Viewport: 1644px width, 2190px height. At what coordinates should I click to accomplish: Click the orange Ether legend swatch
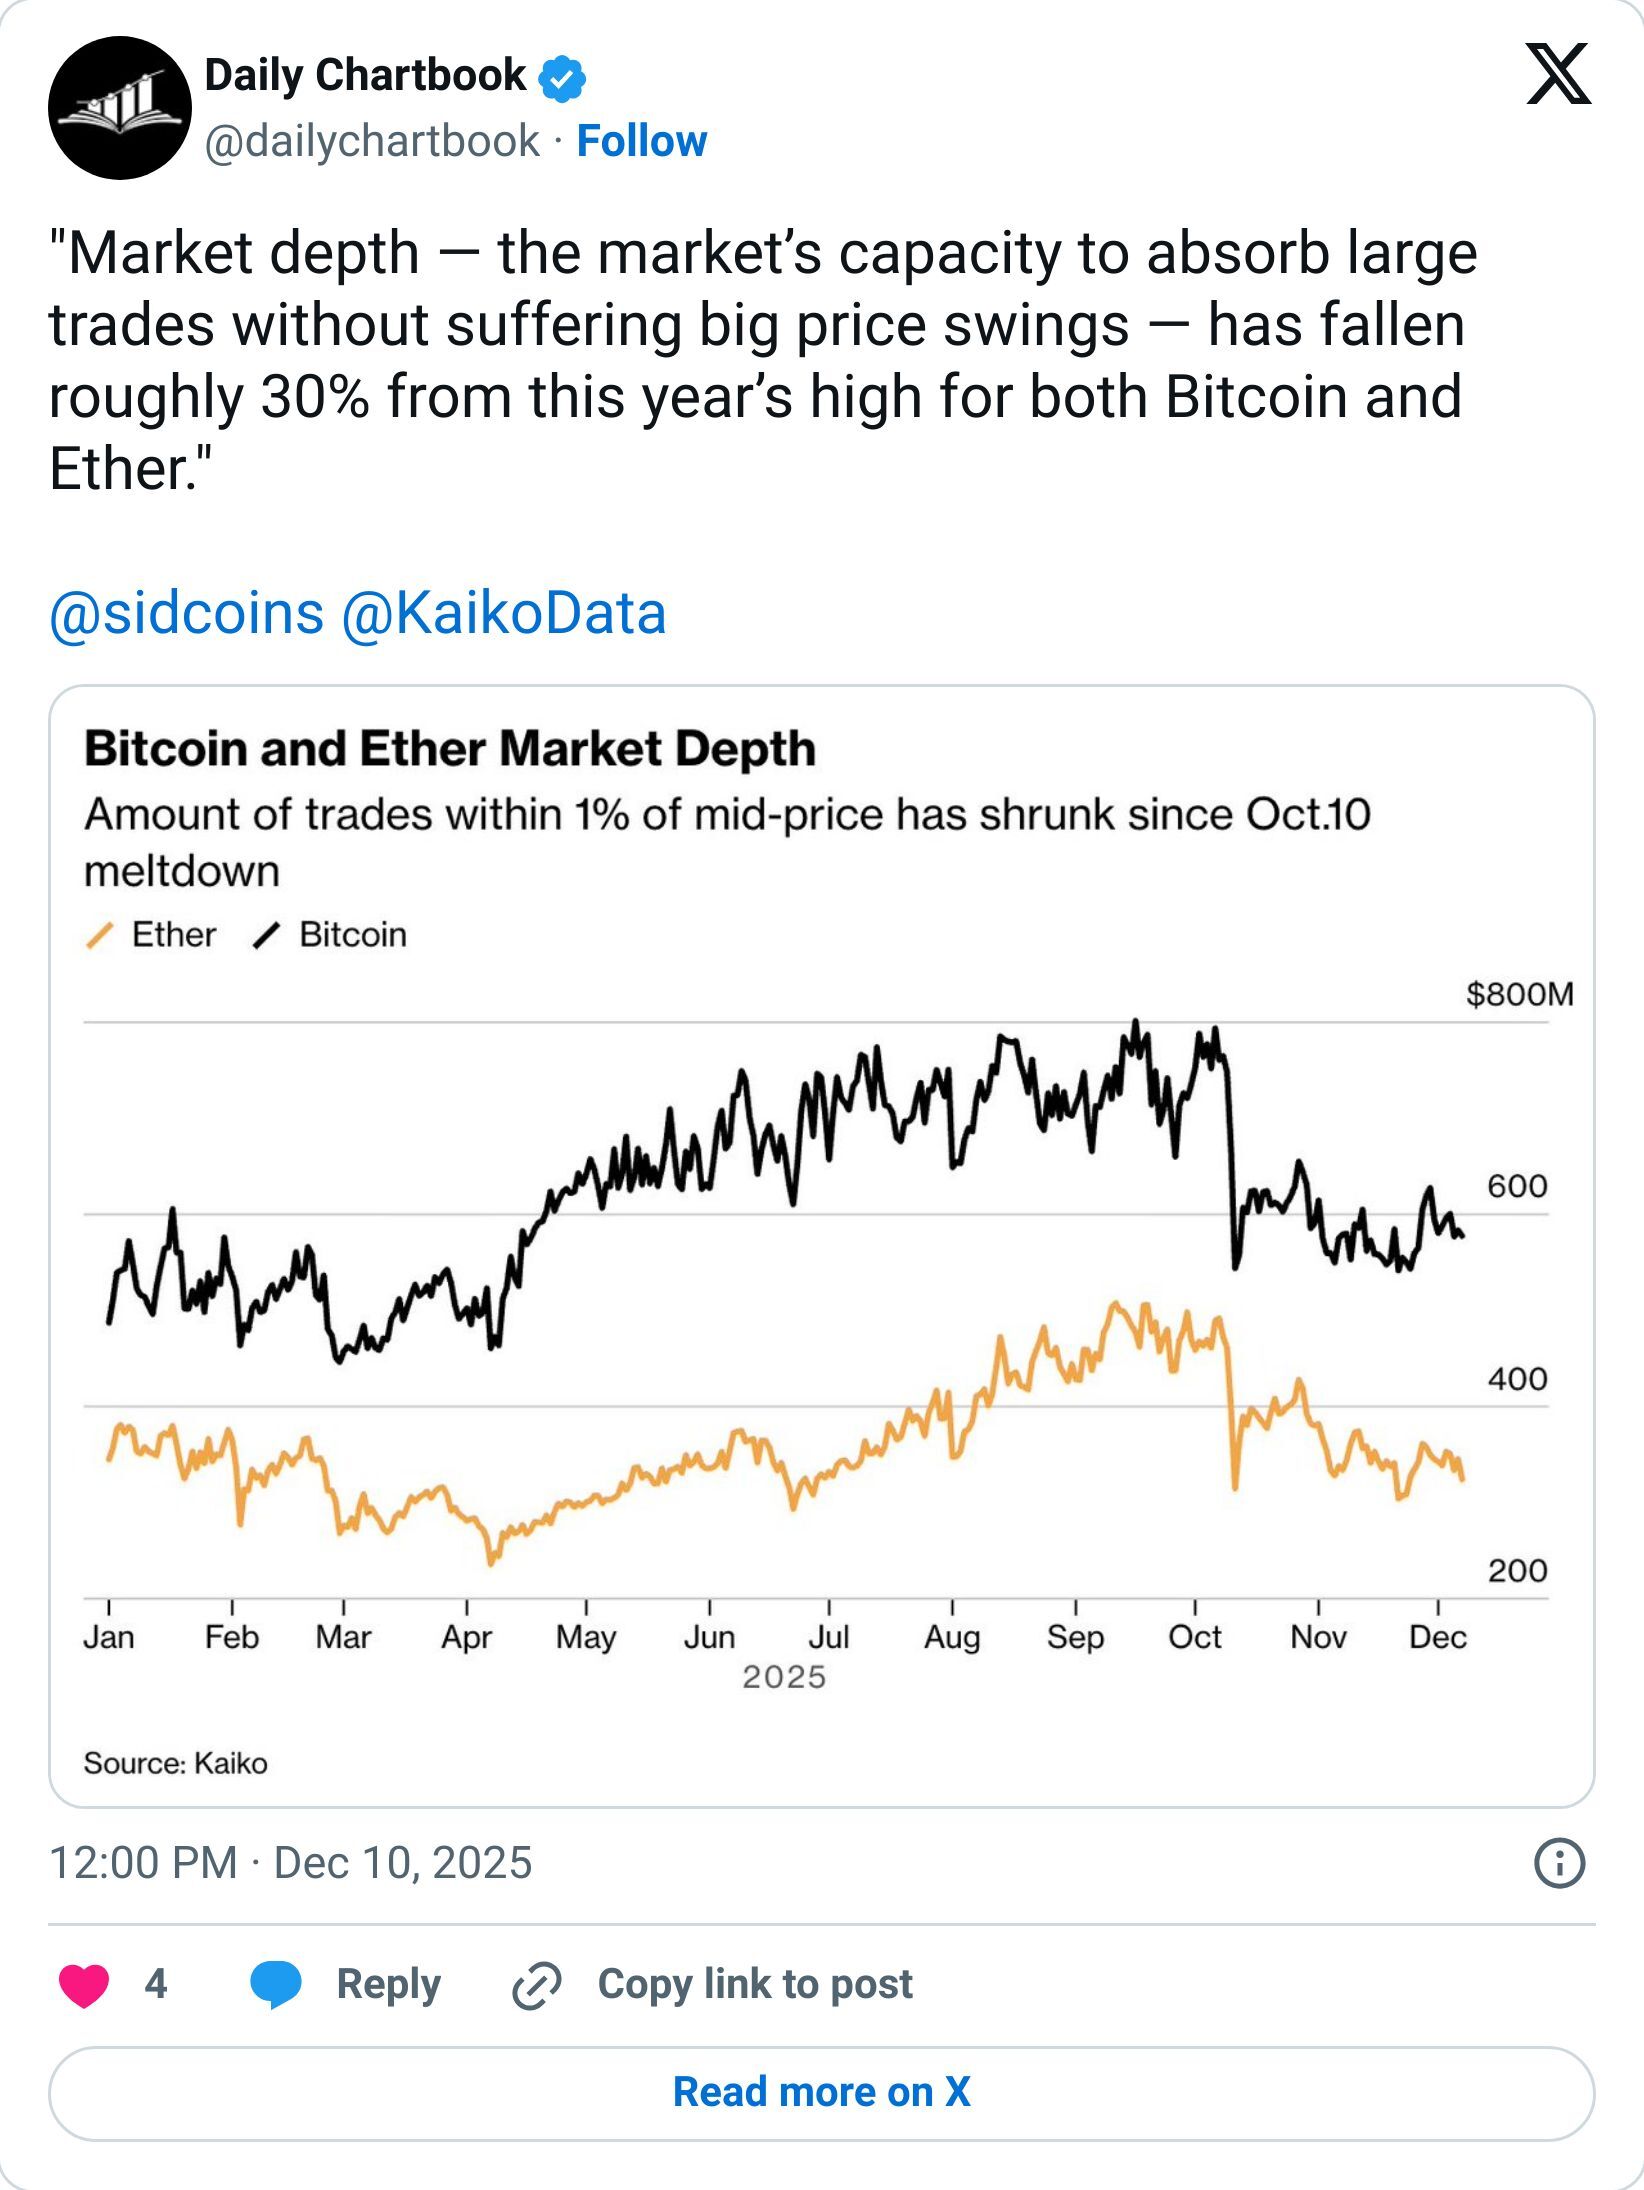click(100, 936)
